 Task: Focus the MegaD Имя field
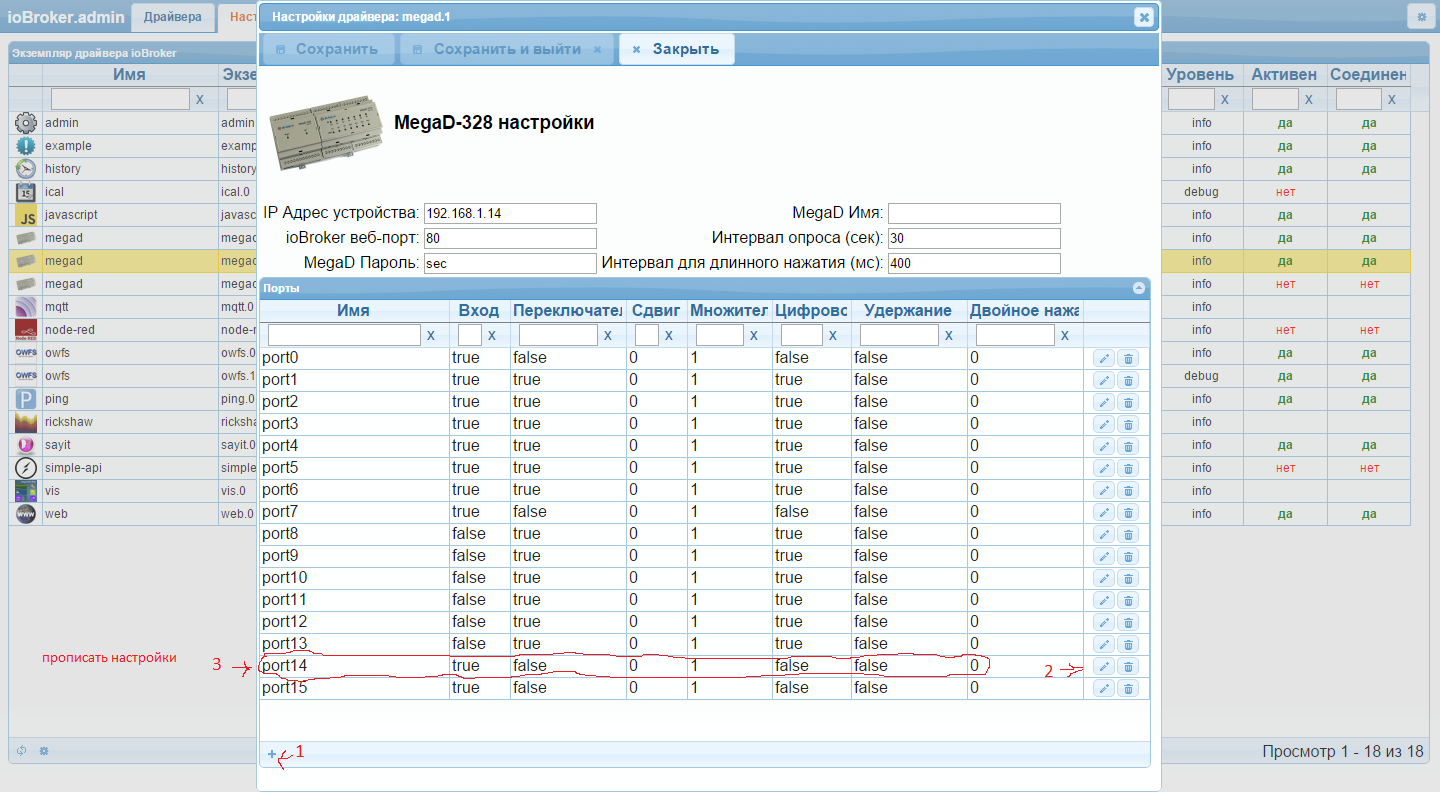[974, 213]
